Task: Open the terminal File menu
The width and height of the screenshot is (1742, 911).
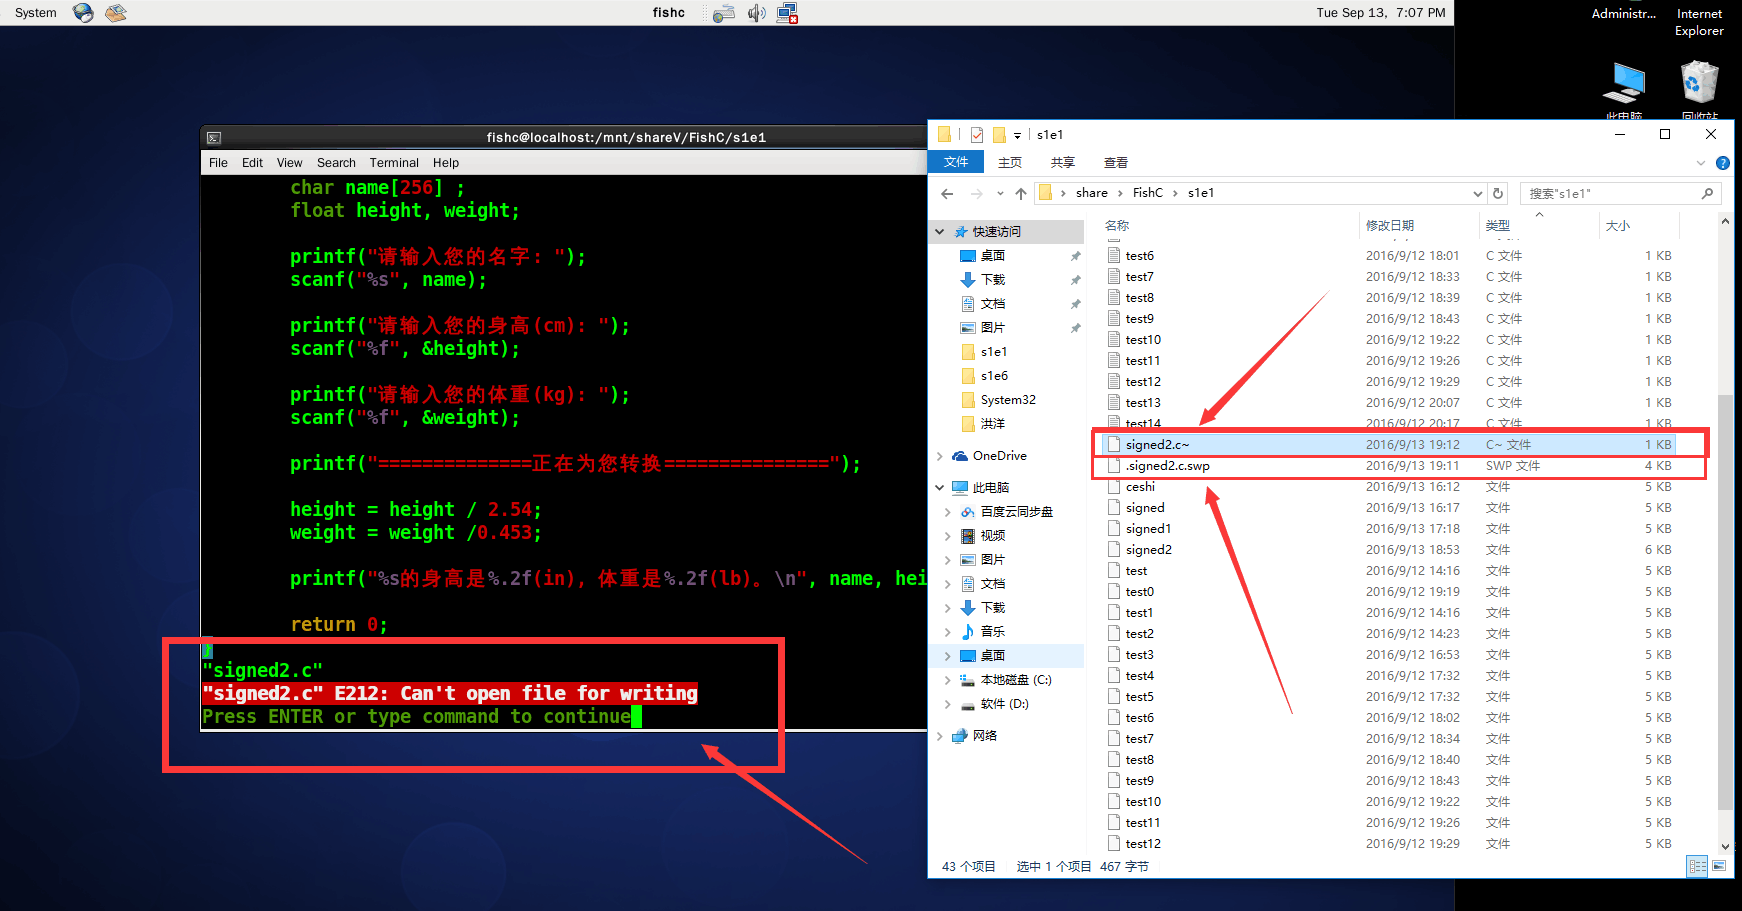Action: 218,163
